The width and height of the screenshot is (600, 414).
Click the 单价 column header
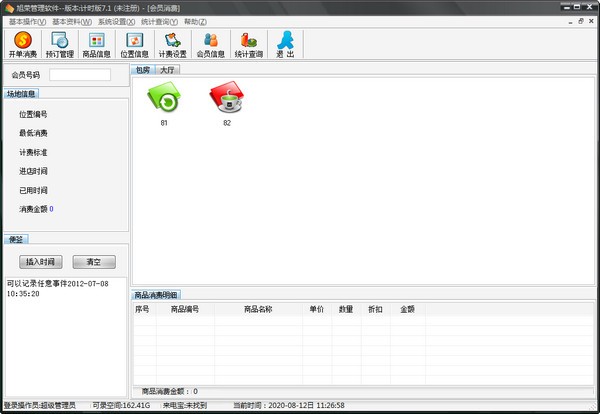317,309
